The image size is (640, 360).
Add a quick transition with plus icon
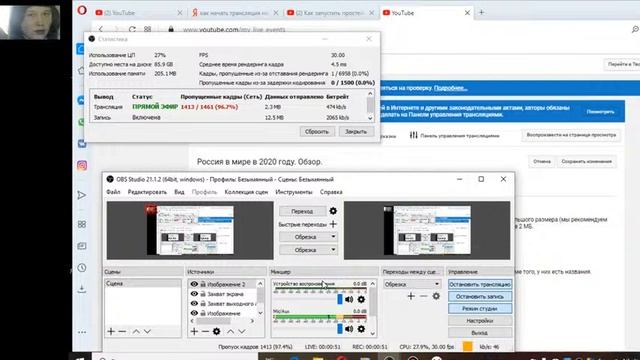pyautogui.click(x=333, y=224)
